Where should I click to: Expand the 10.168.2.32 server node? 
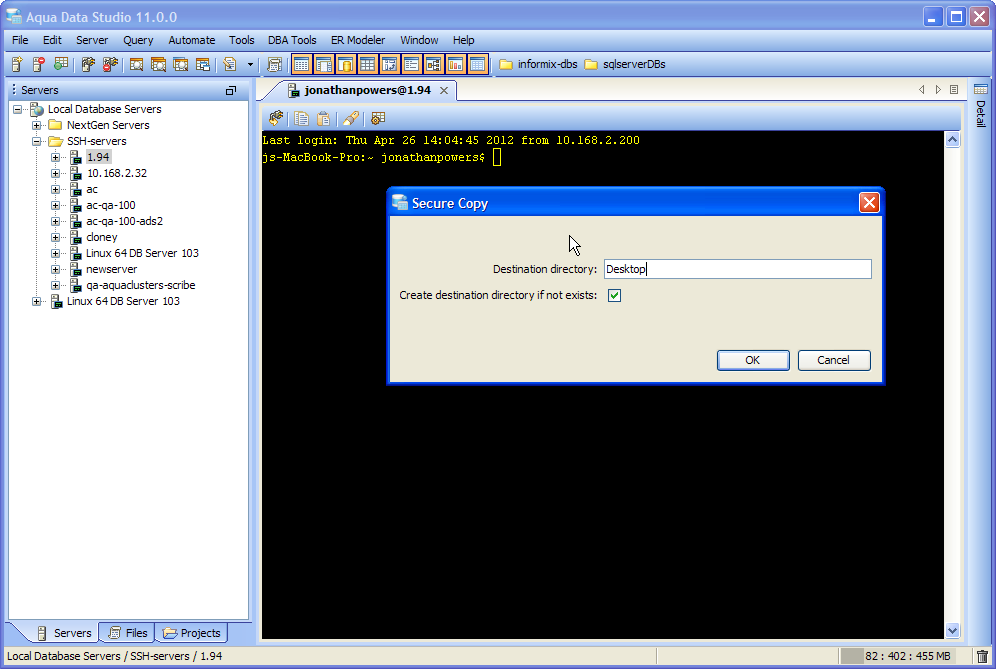[x=56, y=173]
